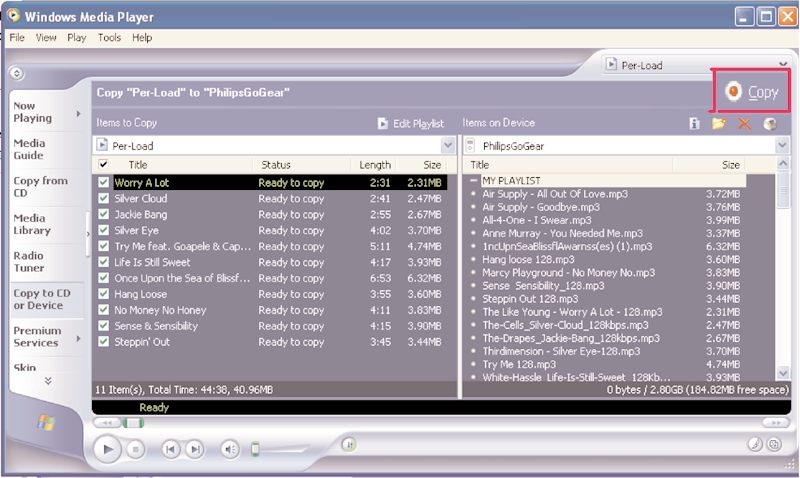Switch to the Media Library tab
This screenshot has width=800, height=478.
coord(45,224)
